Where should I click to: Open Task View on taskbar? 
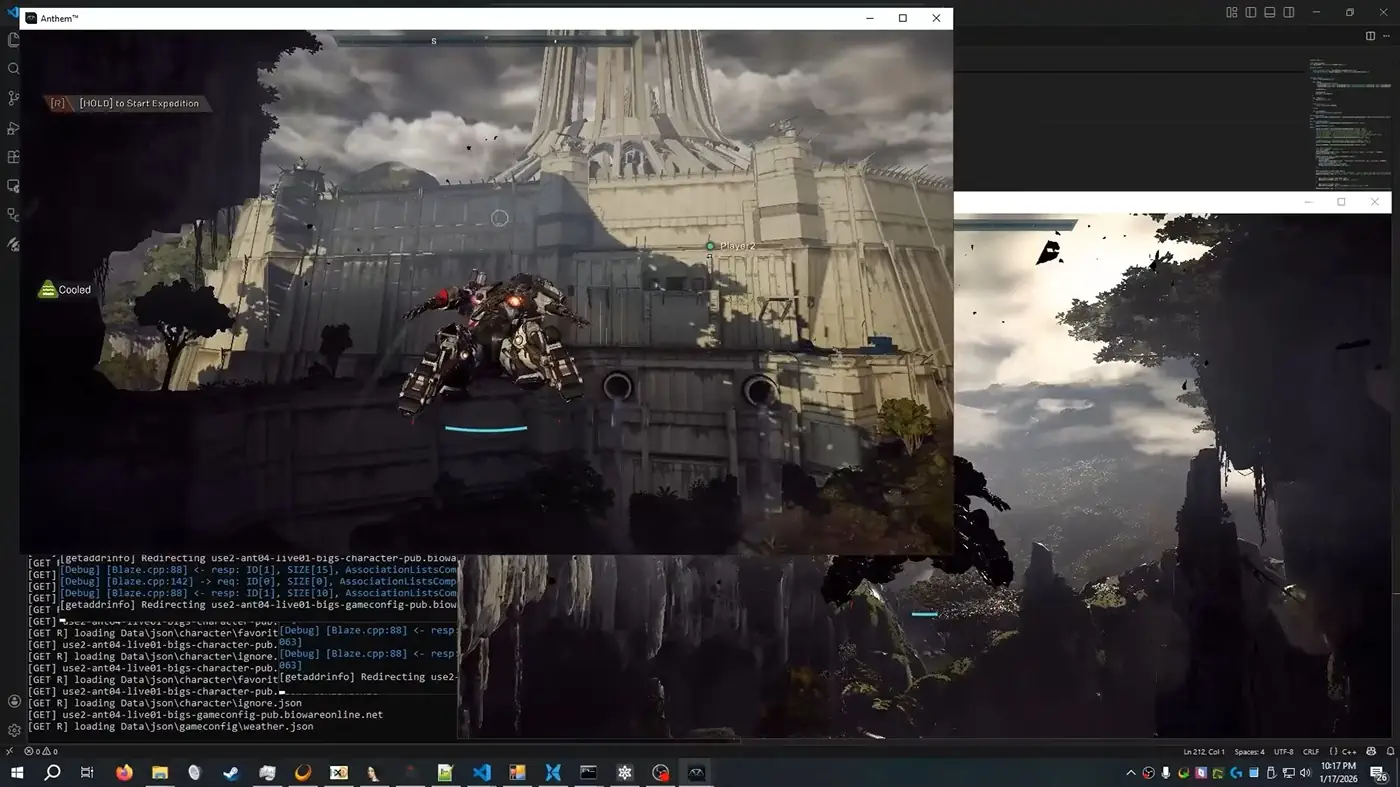[88, 773]
